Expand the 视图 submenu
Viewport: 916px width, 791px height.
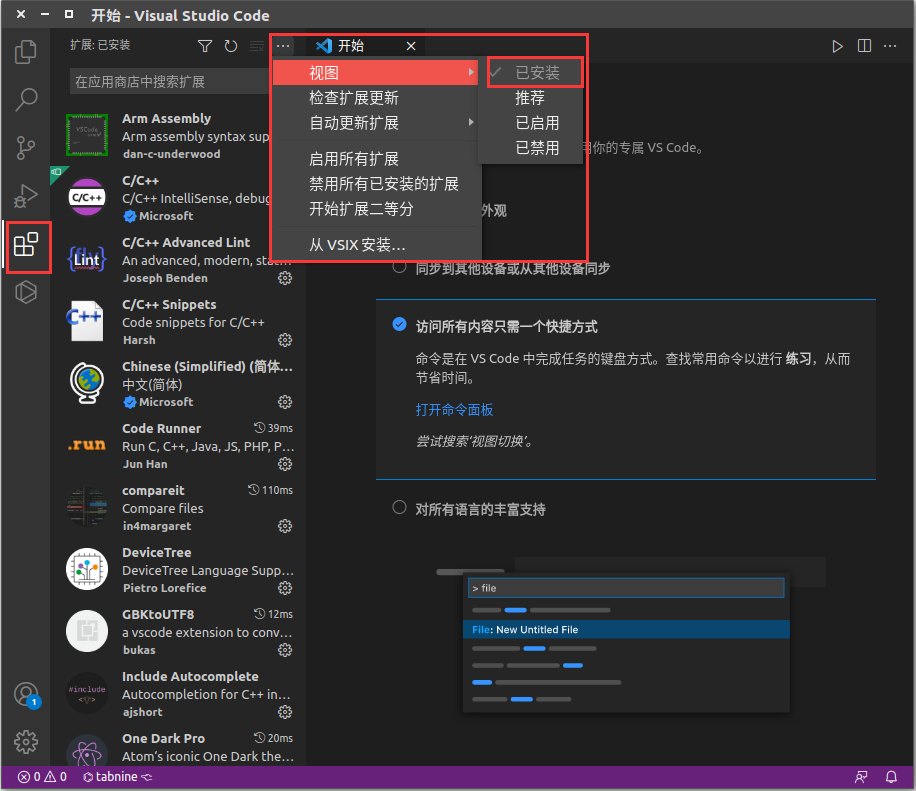pyautogui.click(x=376, y=72)
